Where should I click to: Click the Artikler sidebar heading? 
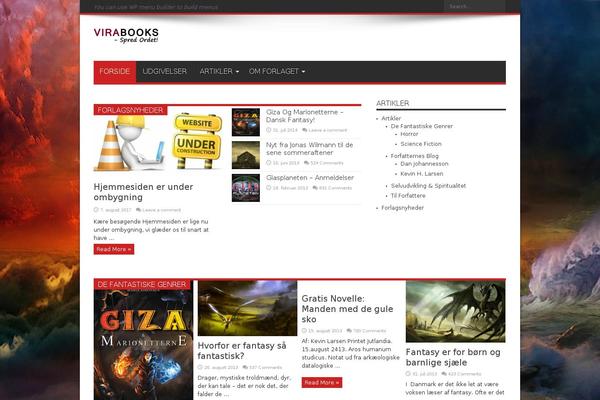pyautogui.click(x=393, y=103)
